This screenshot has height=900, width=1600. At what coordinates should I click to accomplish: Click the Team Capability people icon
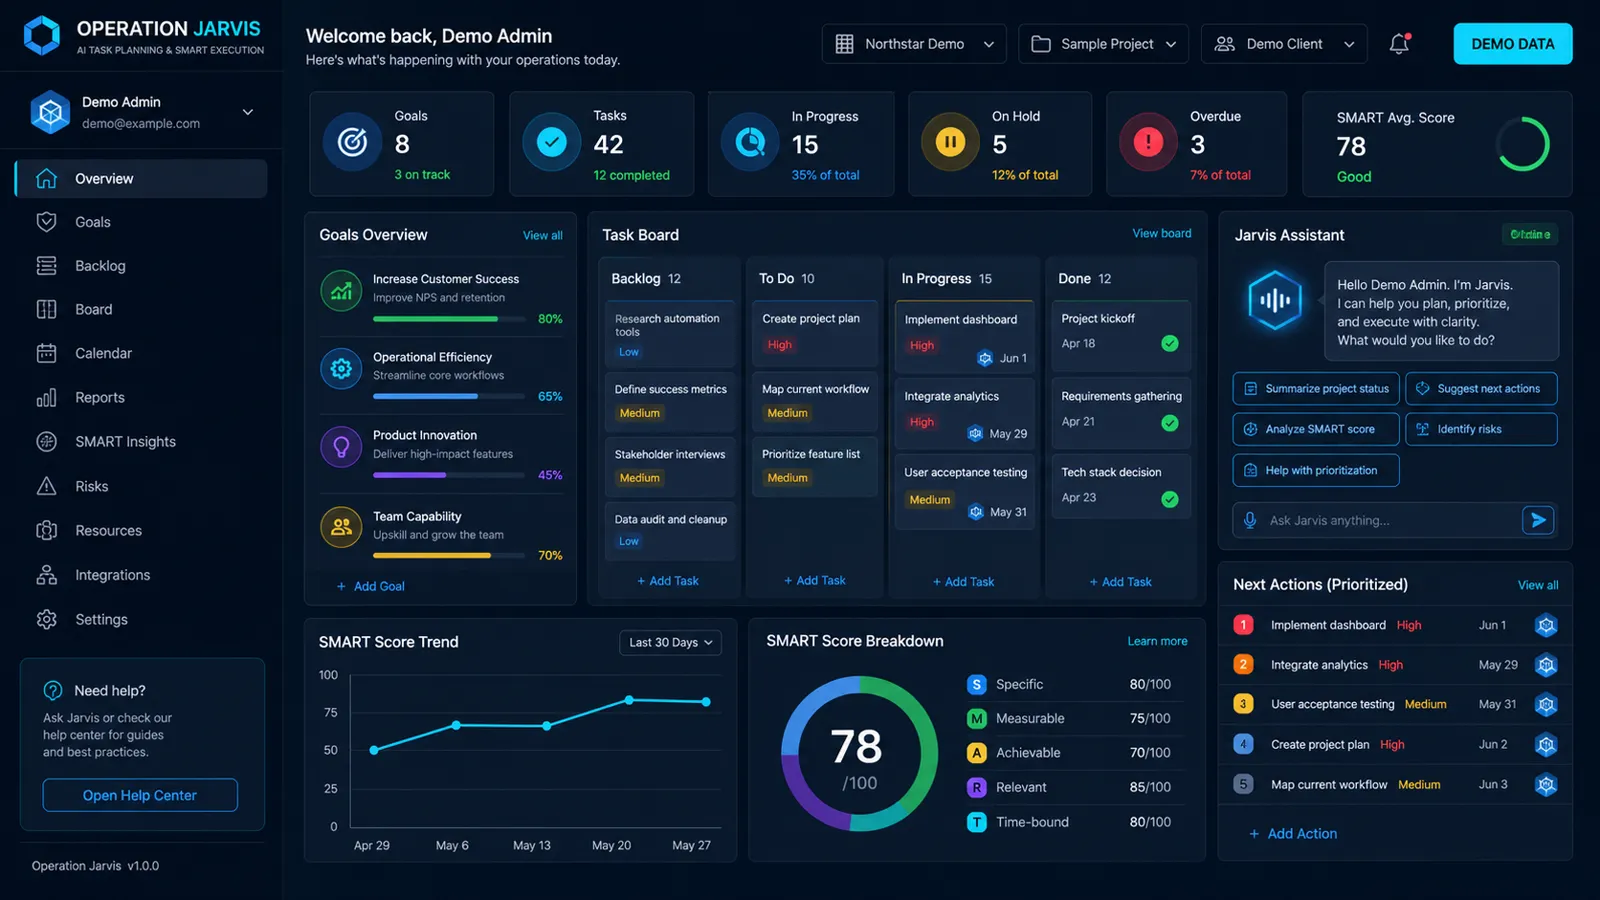pyautogui.click(x=341, y=527)
